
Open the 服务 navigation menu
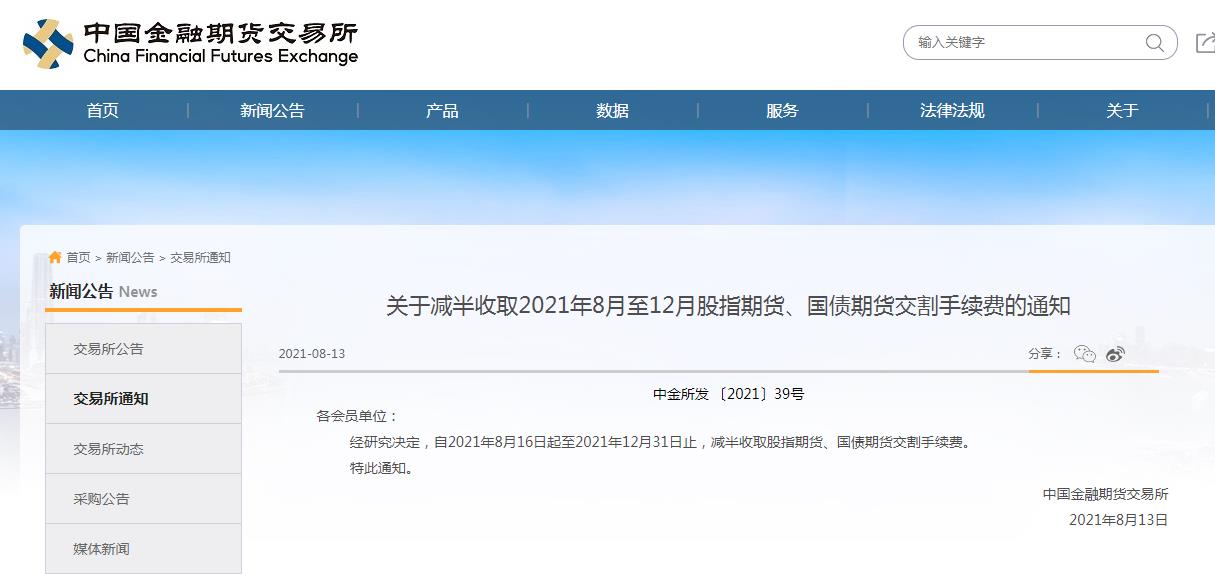click(782, 111)
